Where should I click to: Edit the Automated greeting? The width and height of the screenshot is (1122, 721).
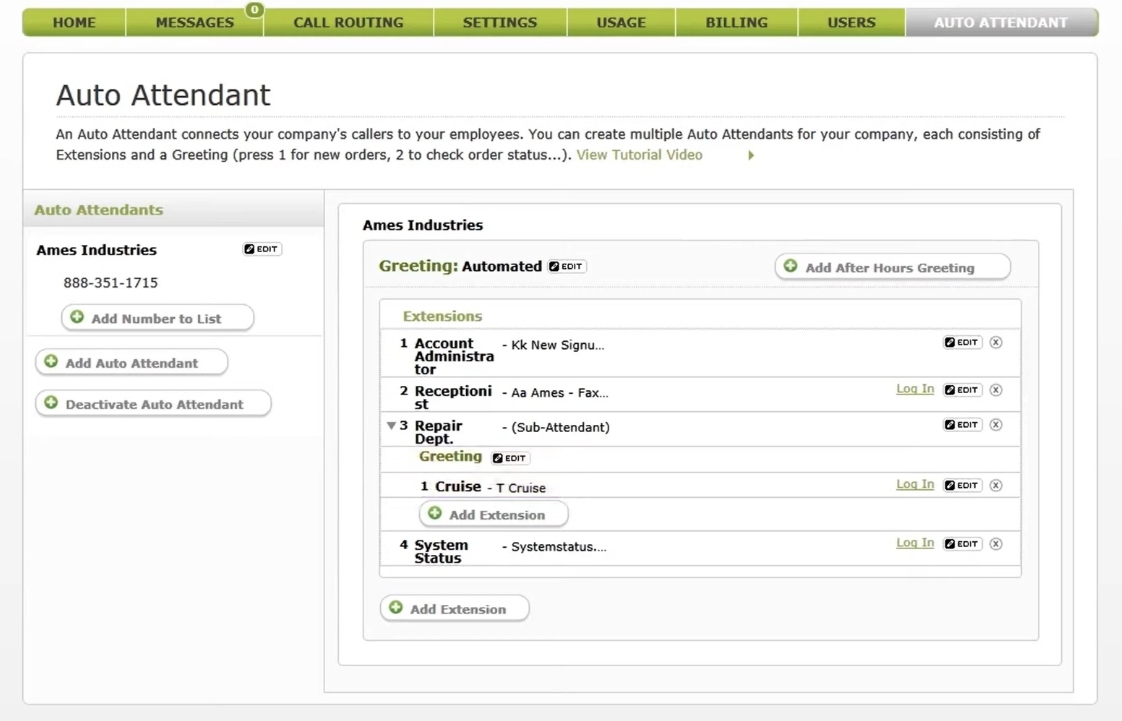[567, 266]
